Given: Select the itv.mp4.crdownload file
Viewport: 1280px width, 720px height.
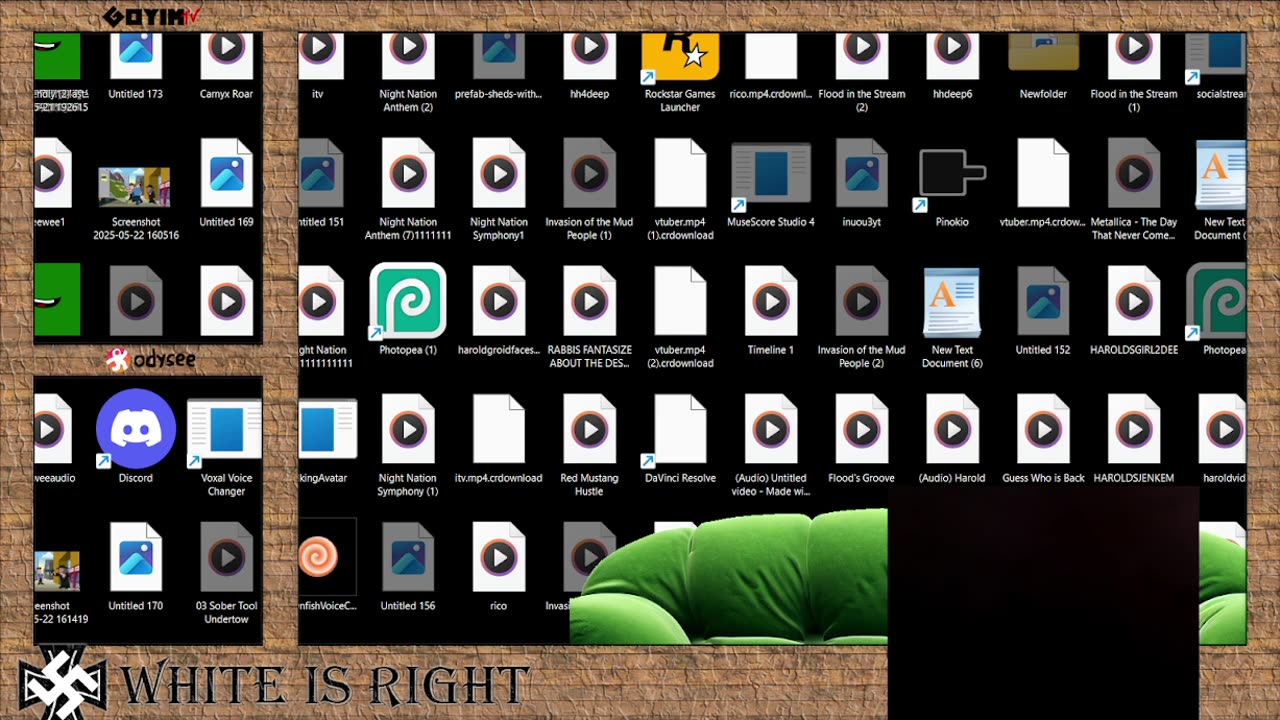Looking at the screenshot, I should [498, 429].
